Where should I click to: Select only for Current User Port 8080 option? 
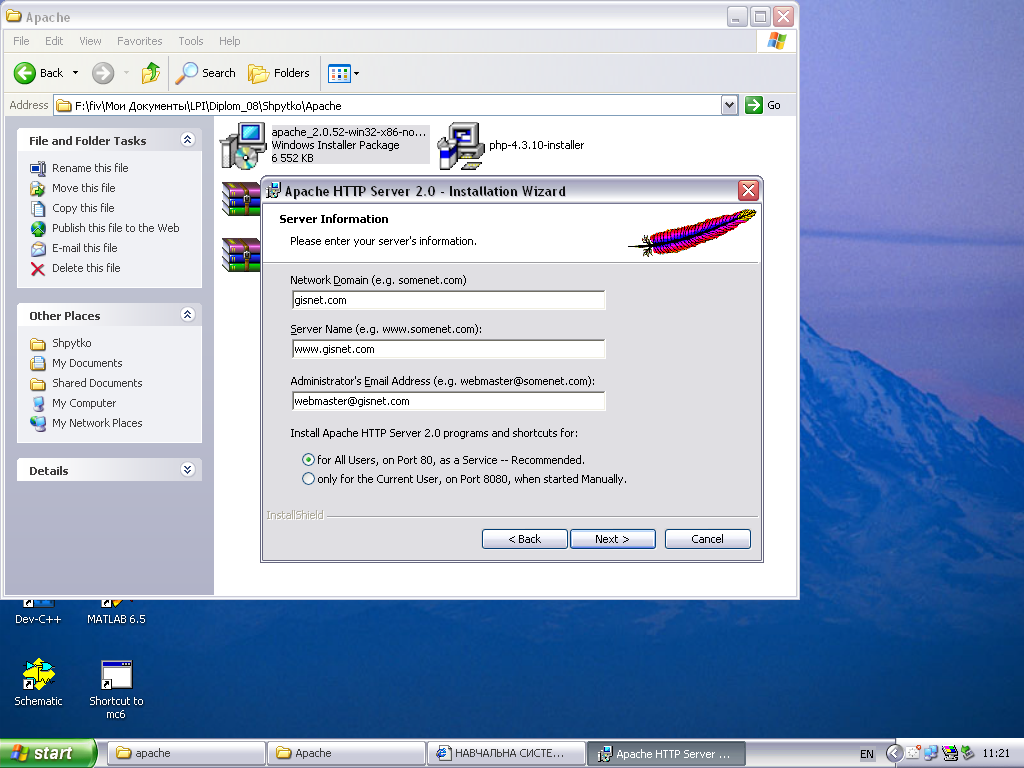coord(308,479)
